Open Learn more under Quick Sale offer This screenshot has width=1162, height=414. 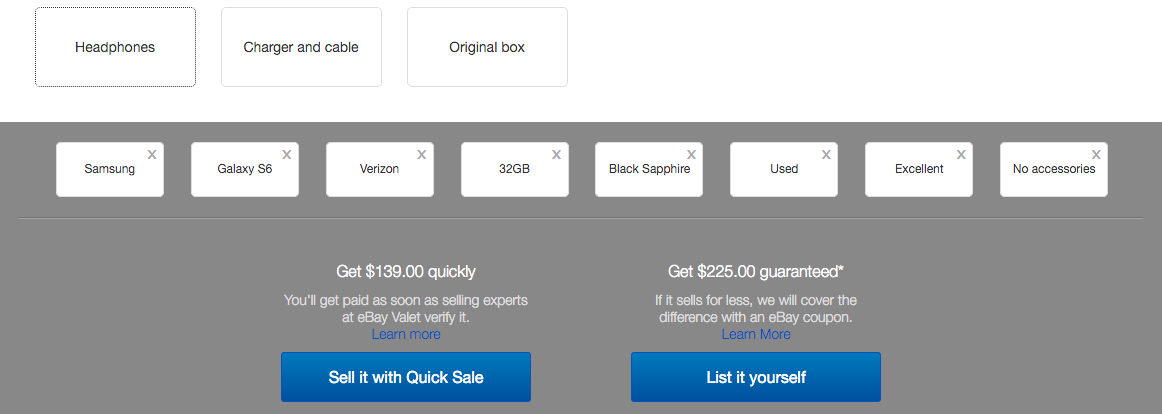(406, 334)
